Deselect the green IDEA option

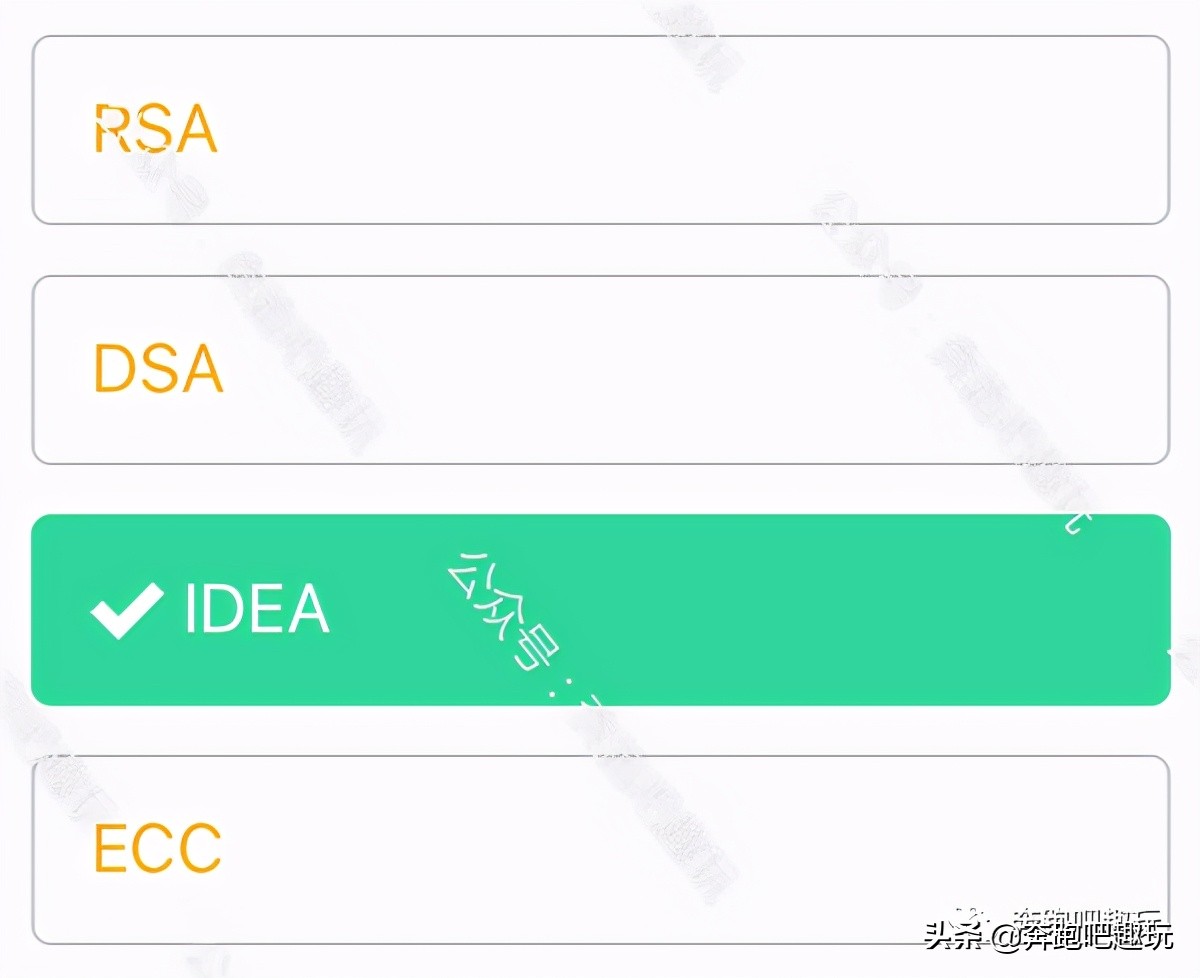600,610
